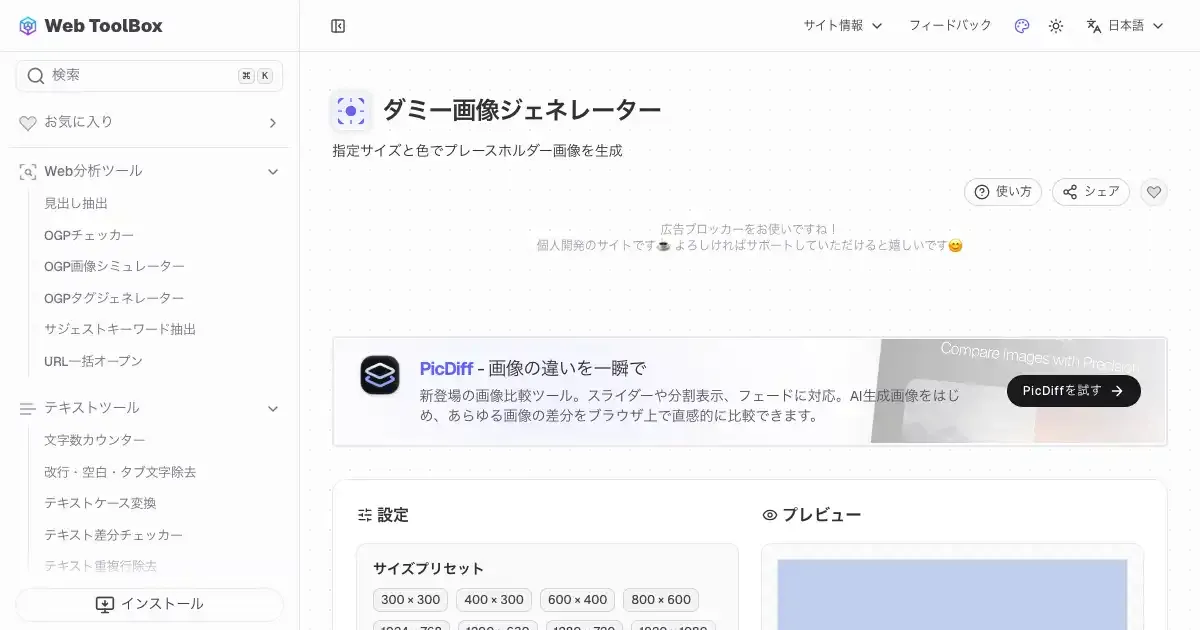Open the フィードバック menu item

coord(949,26)
